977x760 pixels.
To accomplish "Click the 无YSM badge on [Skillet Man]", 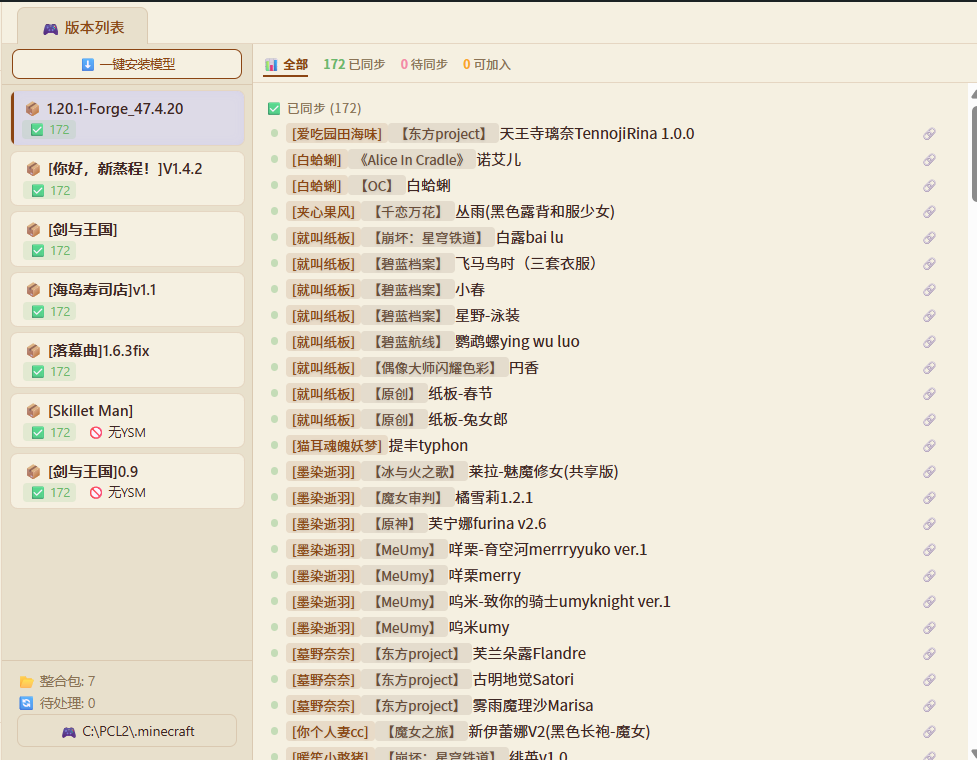I will point(117,432).
